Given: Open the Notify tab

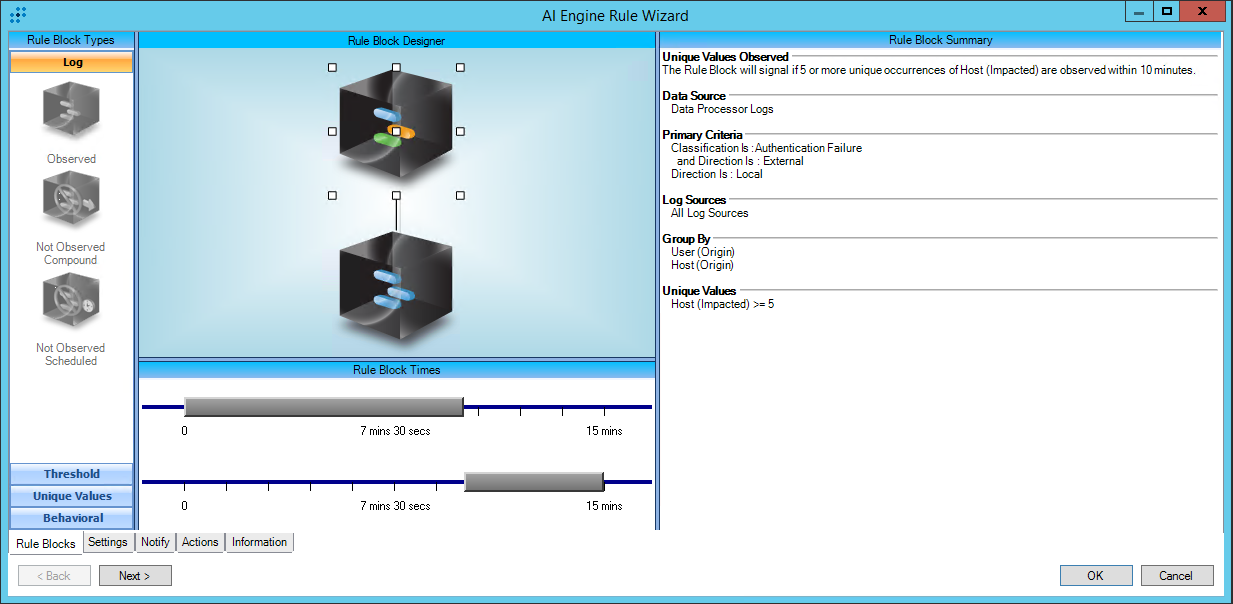Looking at the screenshot, I should (155, 542).
